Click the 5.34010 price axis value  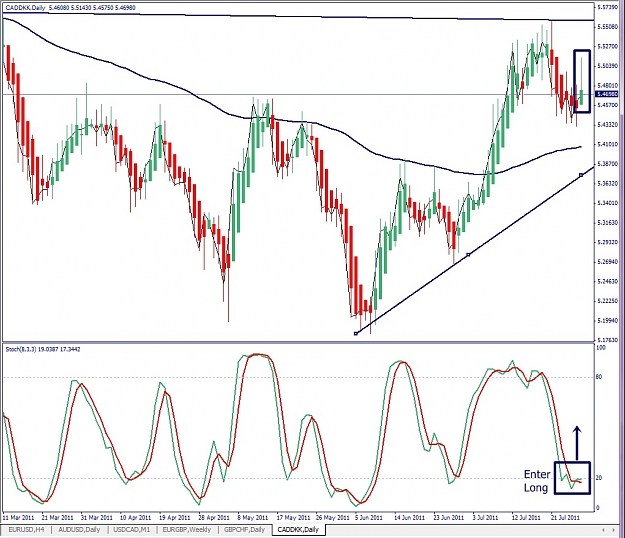[x=608, y=203]
